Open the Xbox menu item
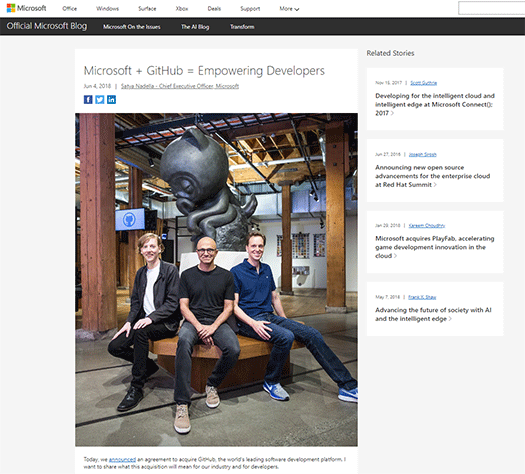Screen dimensions: 525x474 tap(182, 9)
